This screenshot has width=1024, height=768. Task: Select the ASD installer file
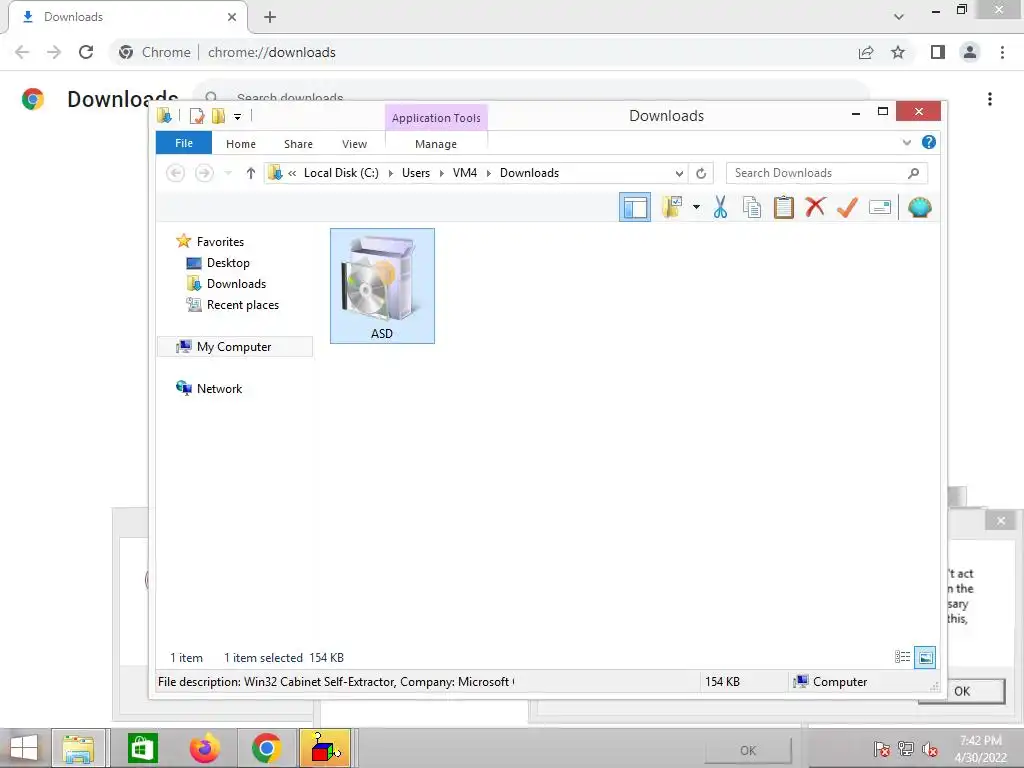[382, 285]
